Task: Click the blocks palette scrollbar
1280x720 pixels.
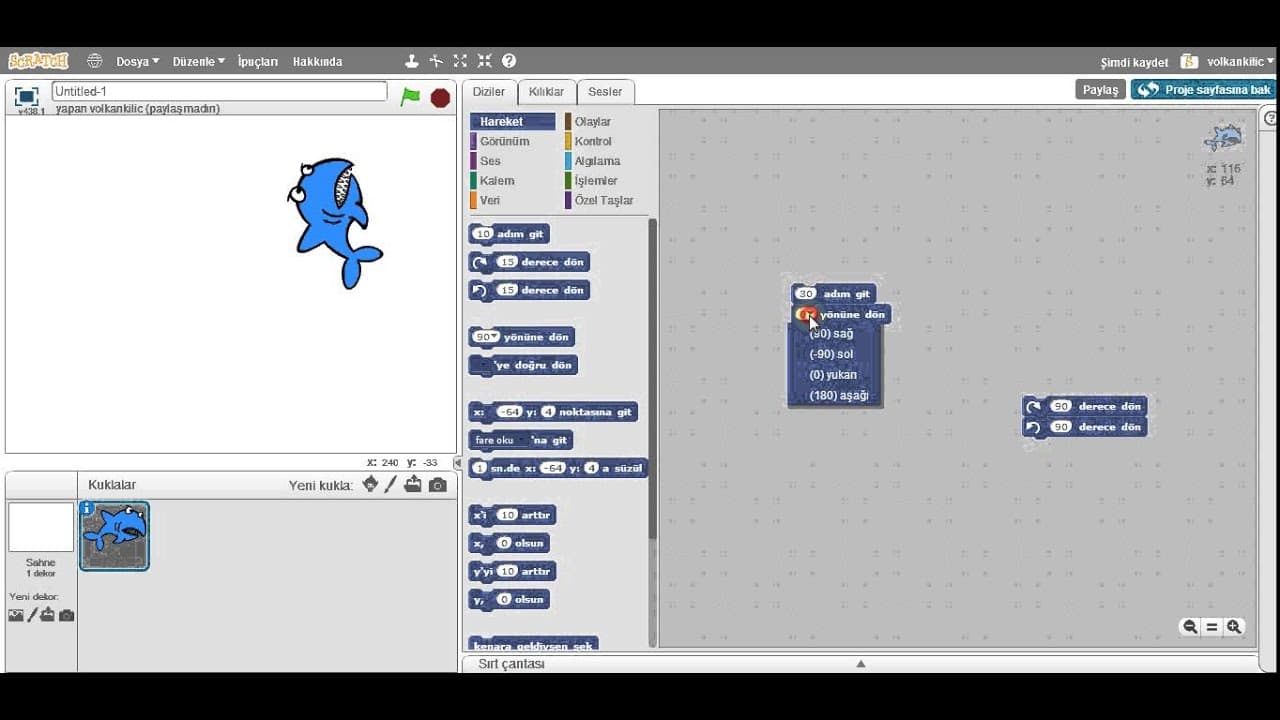Action: pyautogui.click(x=653, y=380)
